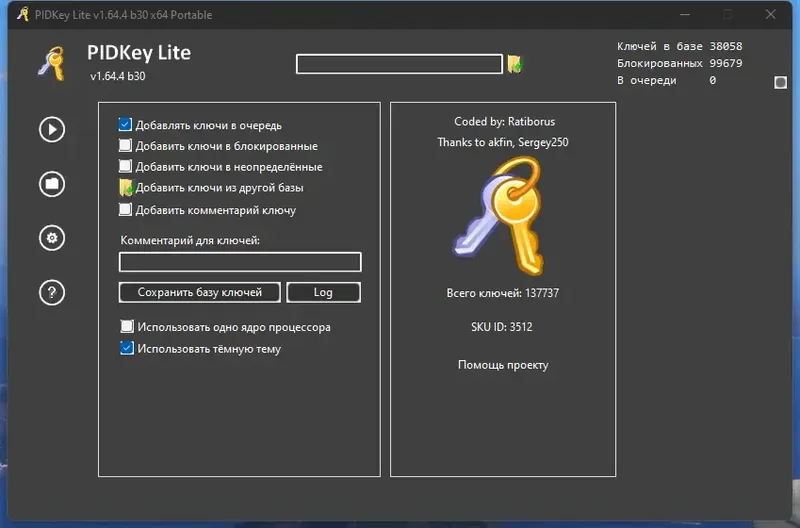
Task: Toggle 'Добавлять ключи в очередь' checkbox
Action: pos(125,124)
